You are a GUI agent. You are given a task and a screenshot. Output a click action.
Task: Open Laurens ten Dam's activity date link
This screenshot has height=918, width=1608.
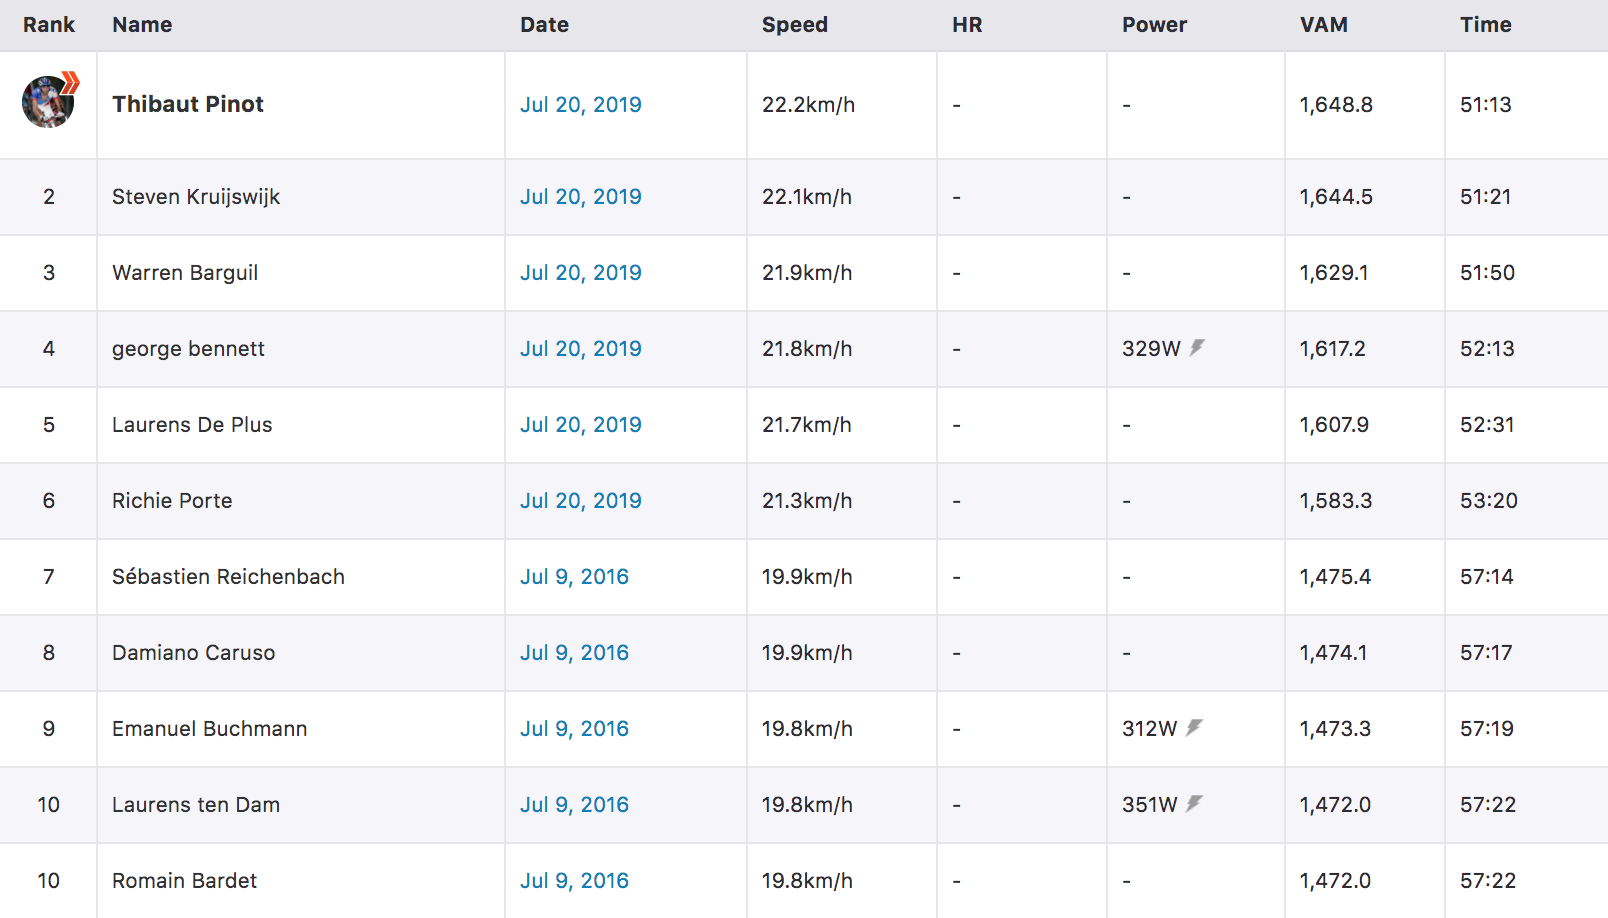[574, 805]
